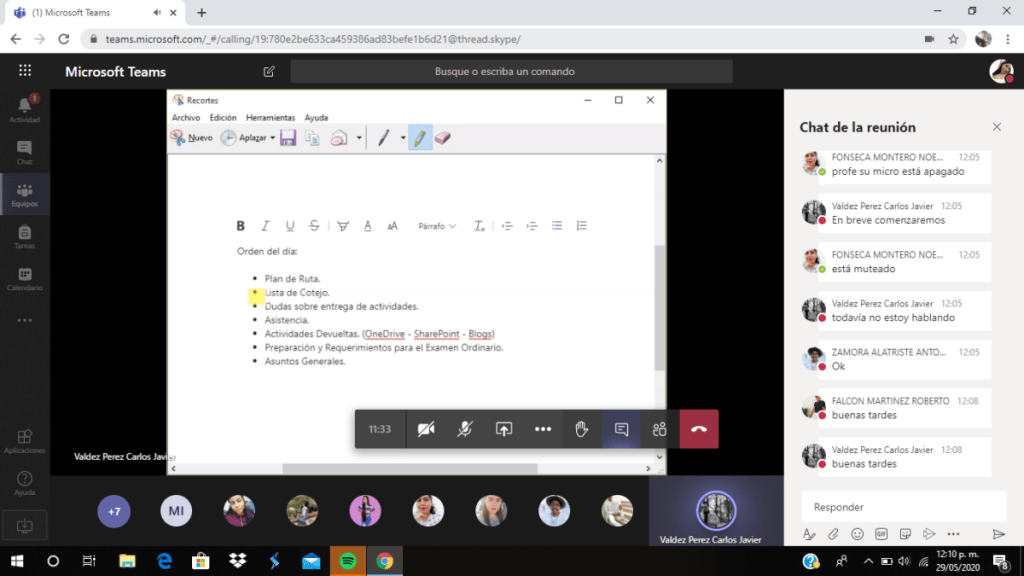Send the chat message

point(998,534)
